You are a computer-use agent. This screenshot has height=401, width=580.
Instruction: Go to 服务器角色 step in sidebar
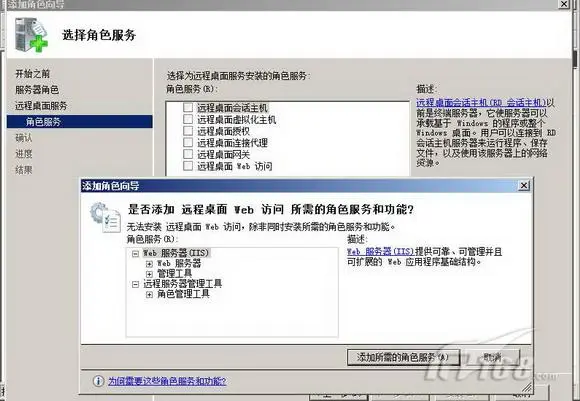(x=37, y=90)
